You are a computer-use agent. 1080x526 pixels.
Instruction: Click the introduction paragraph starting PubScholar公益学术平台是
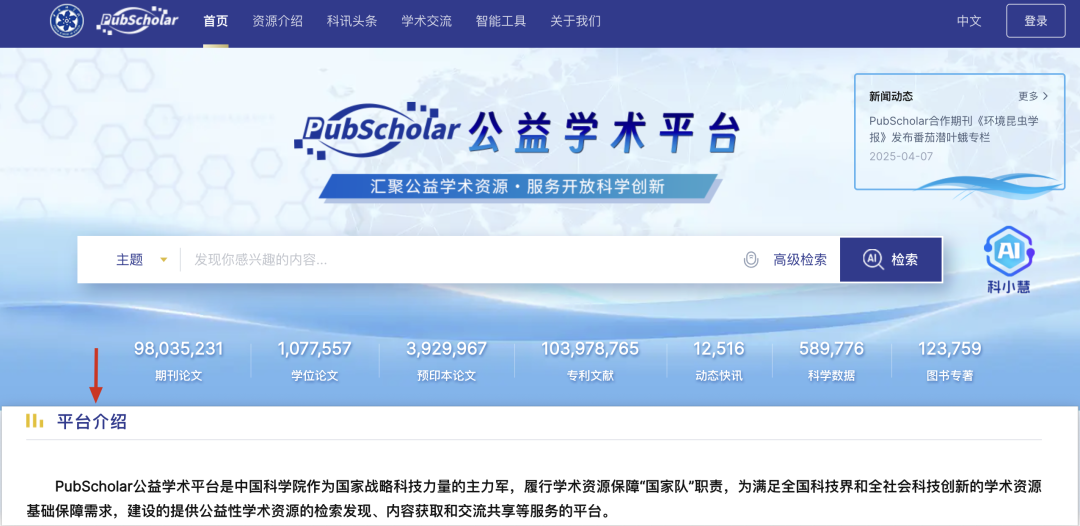534,499
